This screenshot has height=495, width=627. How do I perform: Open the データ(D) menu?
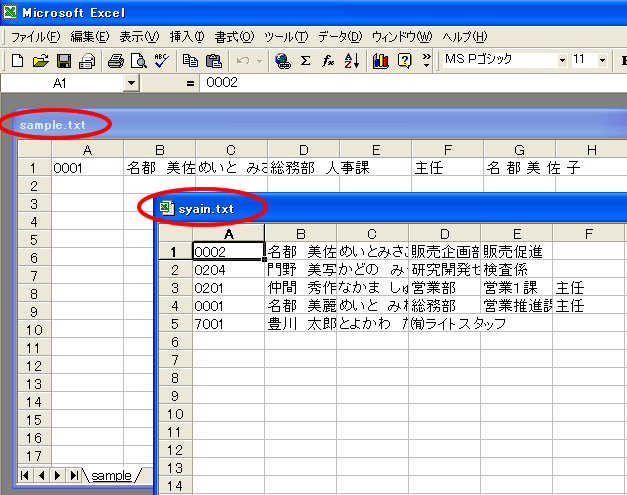[x=340, y=37]
